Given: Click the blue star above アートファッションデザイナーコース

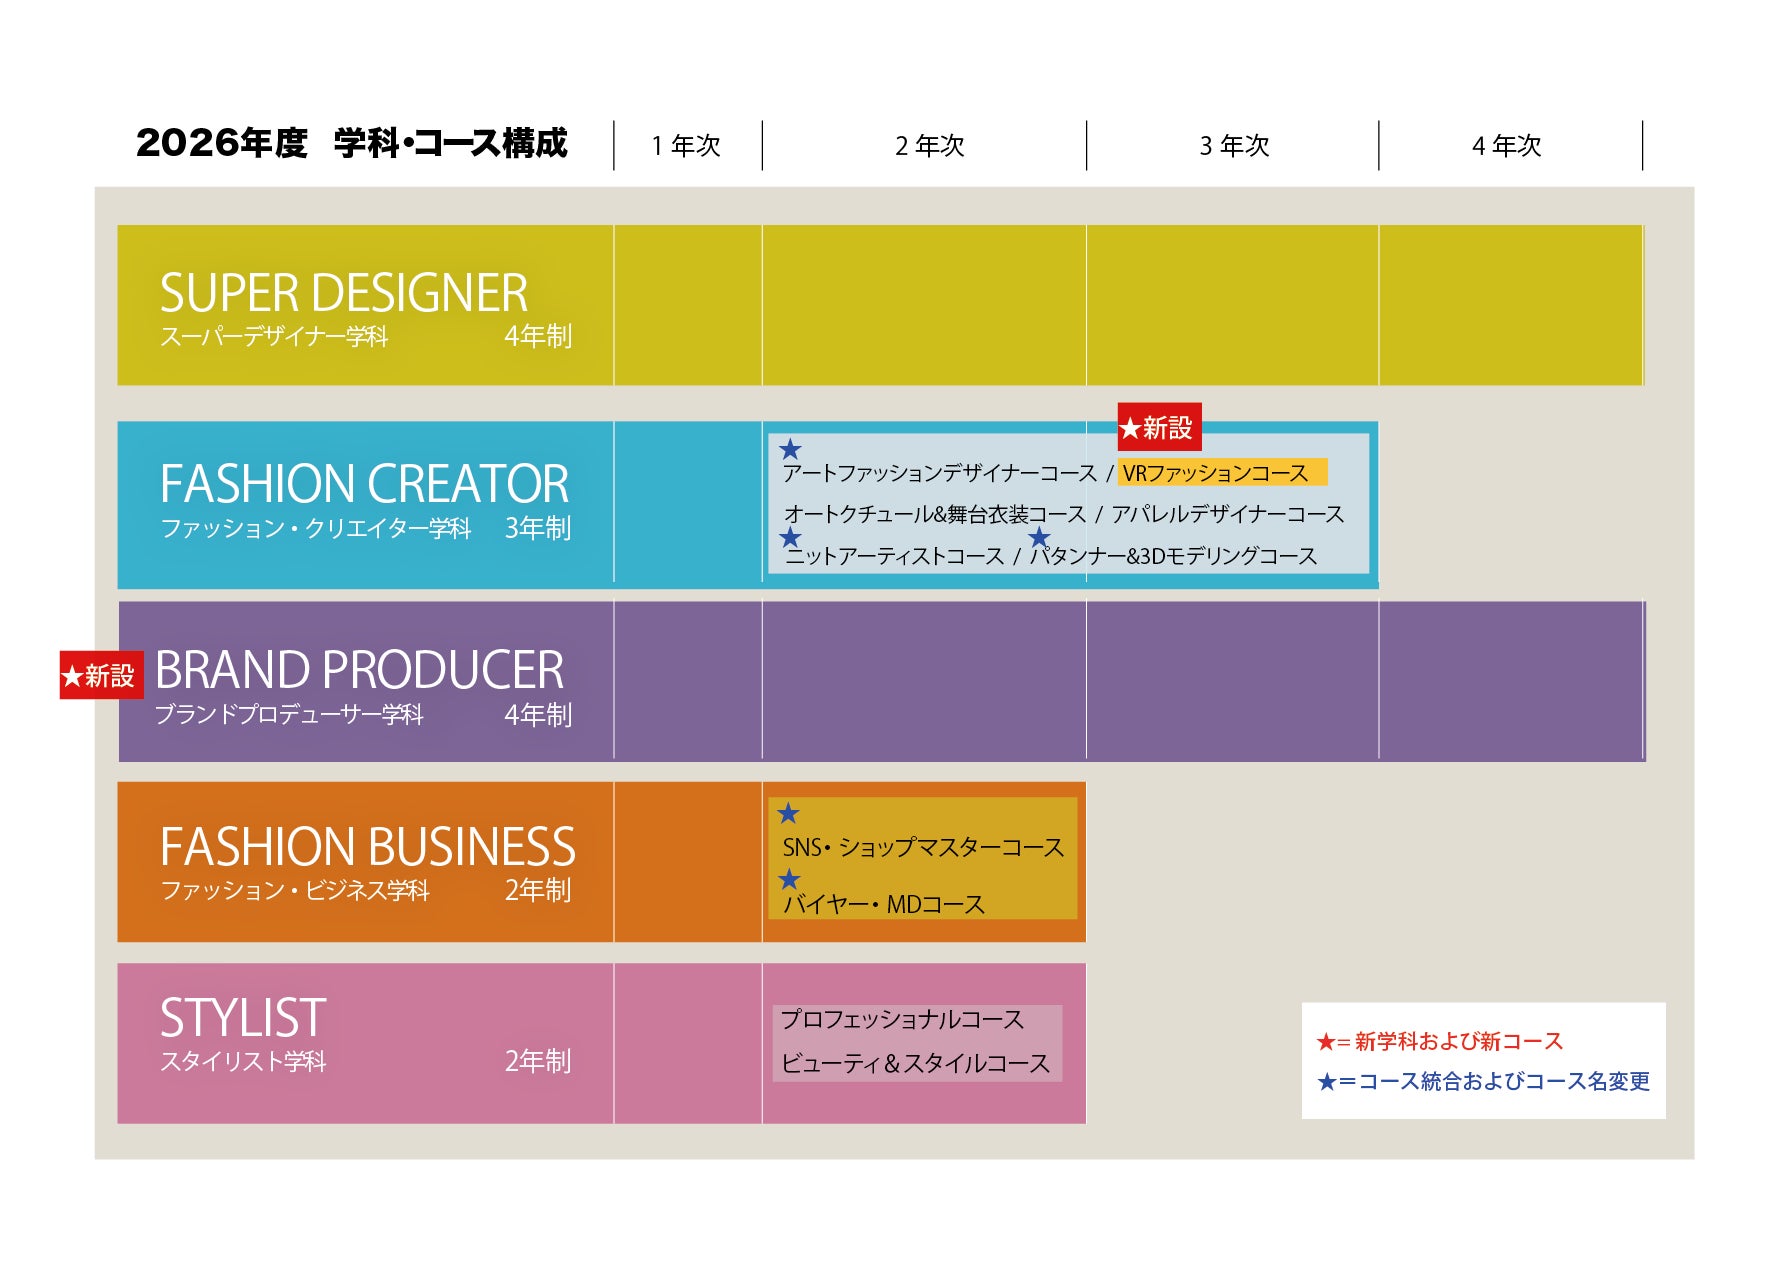Looking at the screenshot, I should click(x=790, y=449).
